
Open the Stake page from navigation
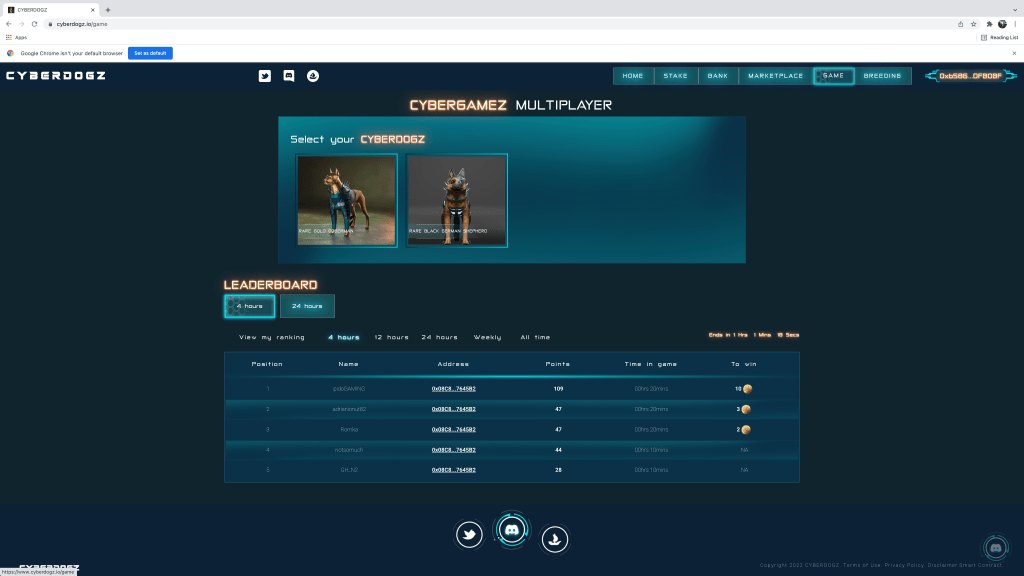tap(675, 76)
